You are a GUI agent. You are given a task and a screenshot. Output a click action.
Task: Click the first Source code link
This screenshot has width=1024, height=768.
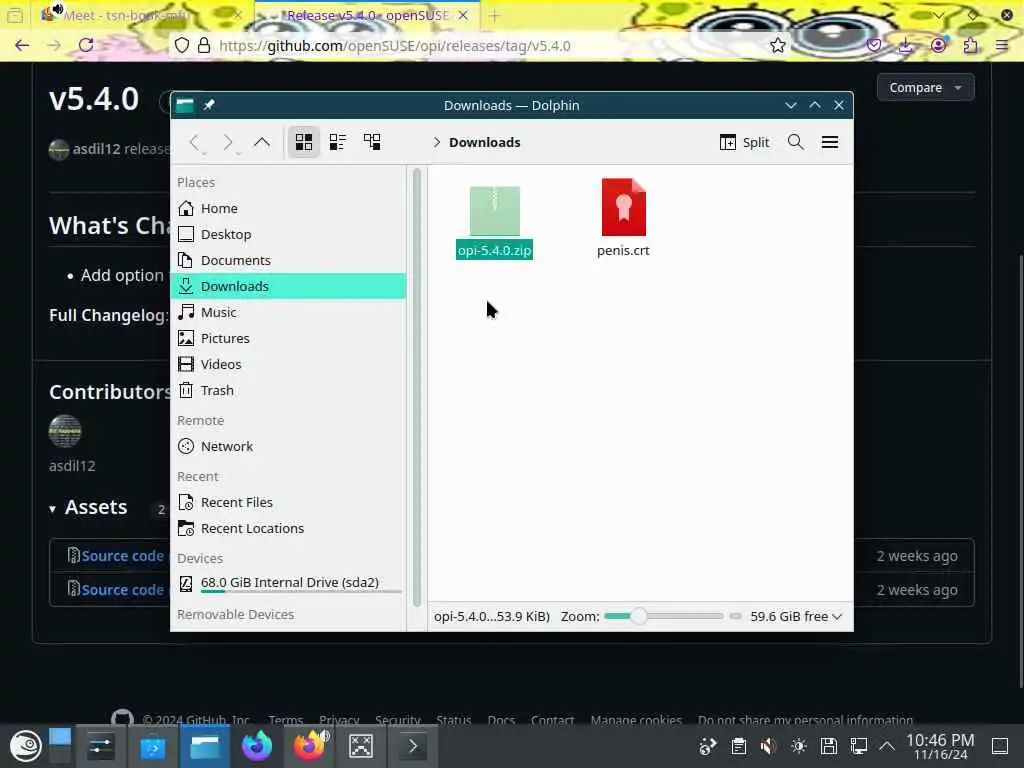pos(122,556)
